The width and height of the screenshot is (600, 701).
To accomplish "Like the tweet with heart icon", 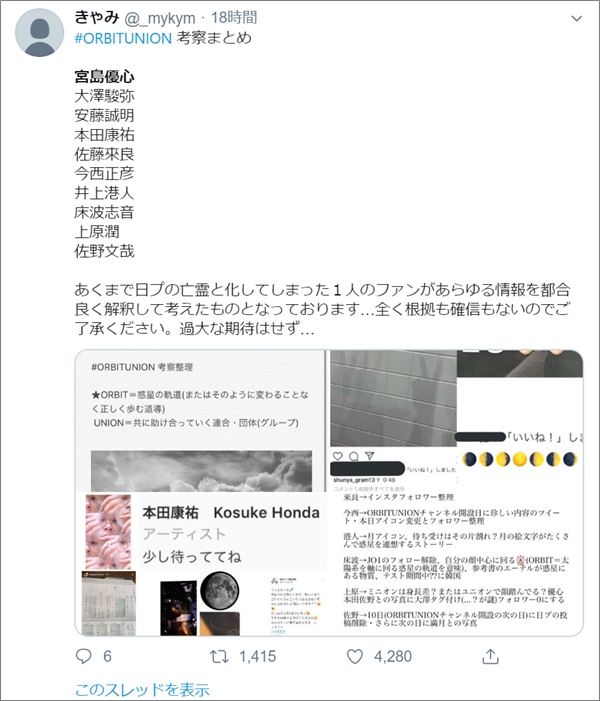I will pyautogui.click(x=355, y=656).
